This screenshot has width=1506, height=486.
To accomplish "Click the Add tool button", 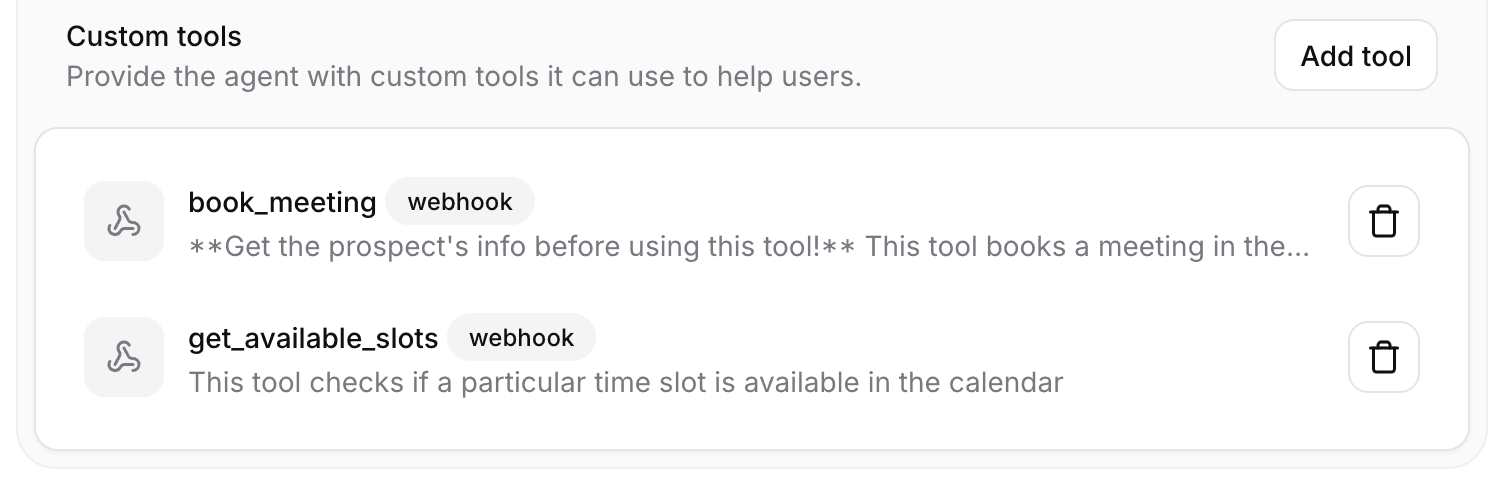I will [x=1355, y=56].
